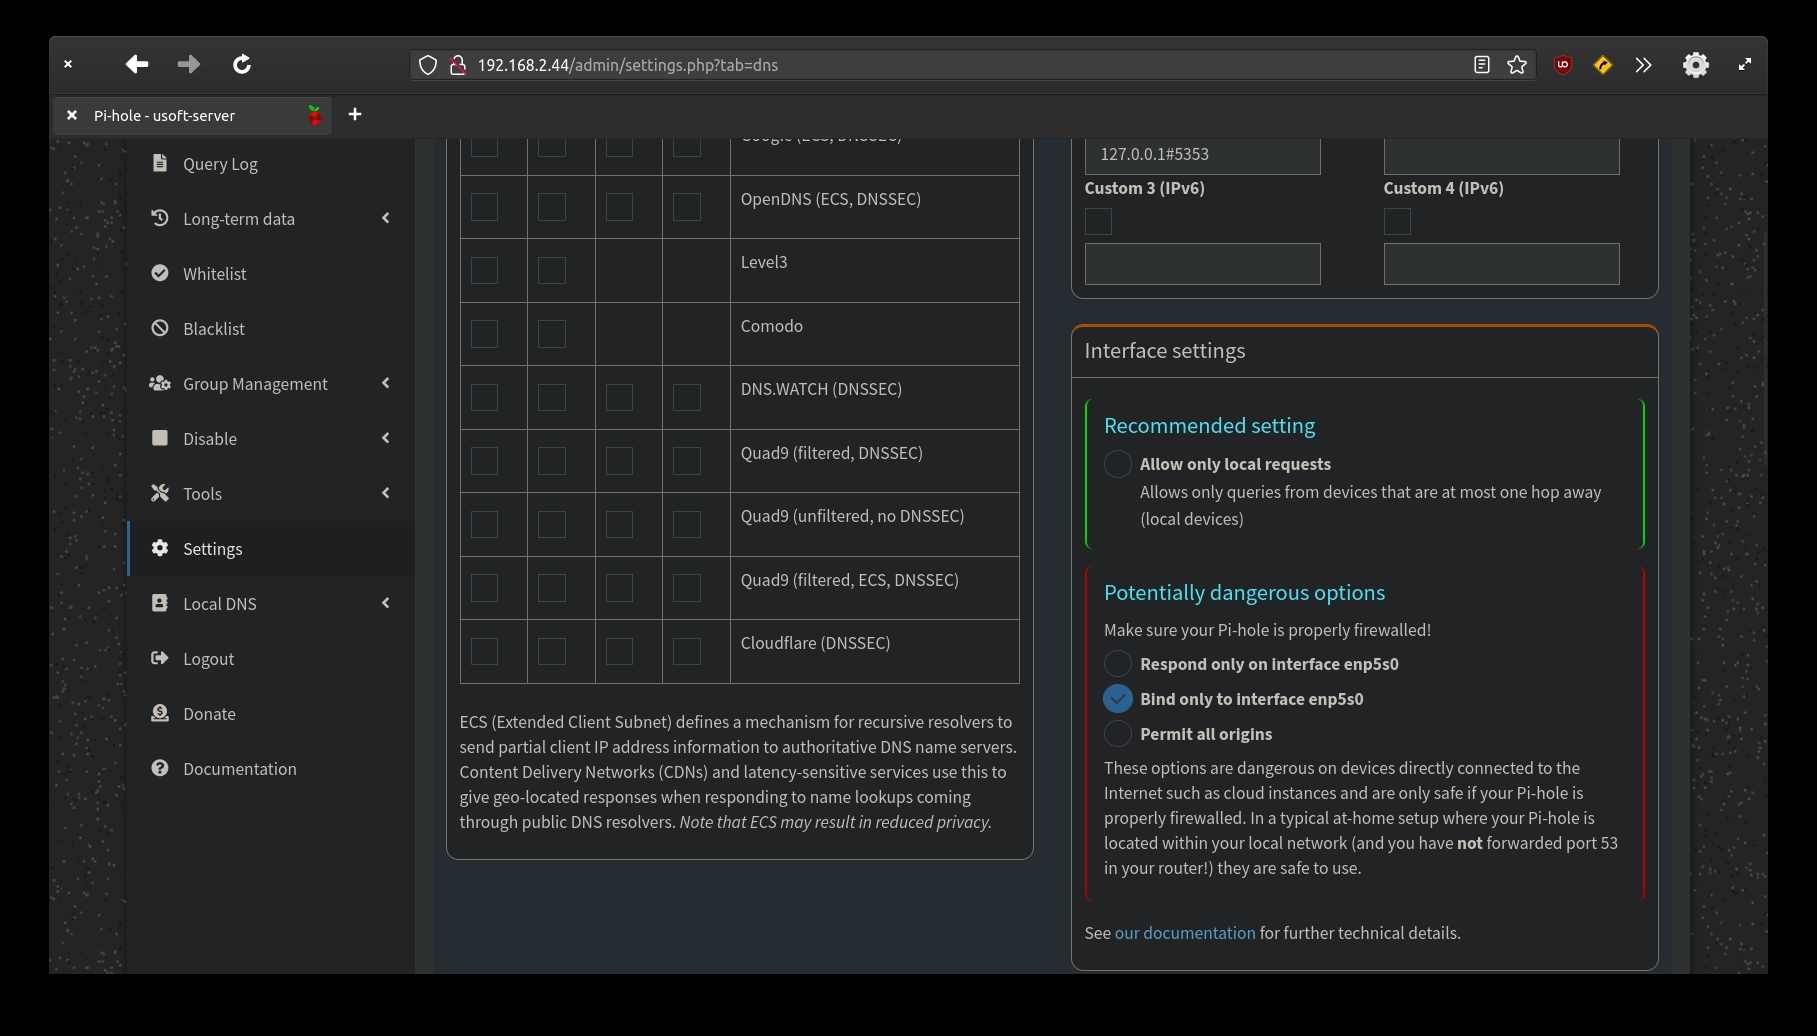The width and height of the screenshot is (1817, 1036).
Task: Select Permit all origins radio
Action: coord(1118,734)
